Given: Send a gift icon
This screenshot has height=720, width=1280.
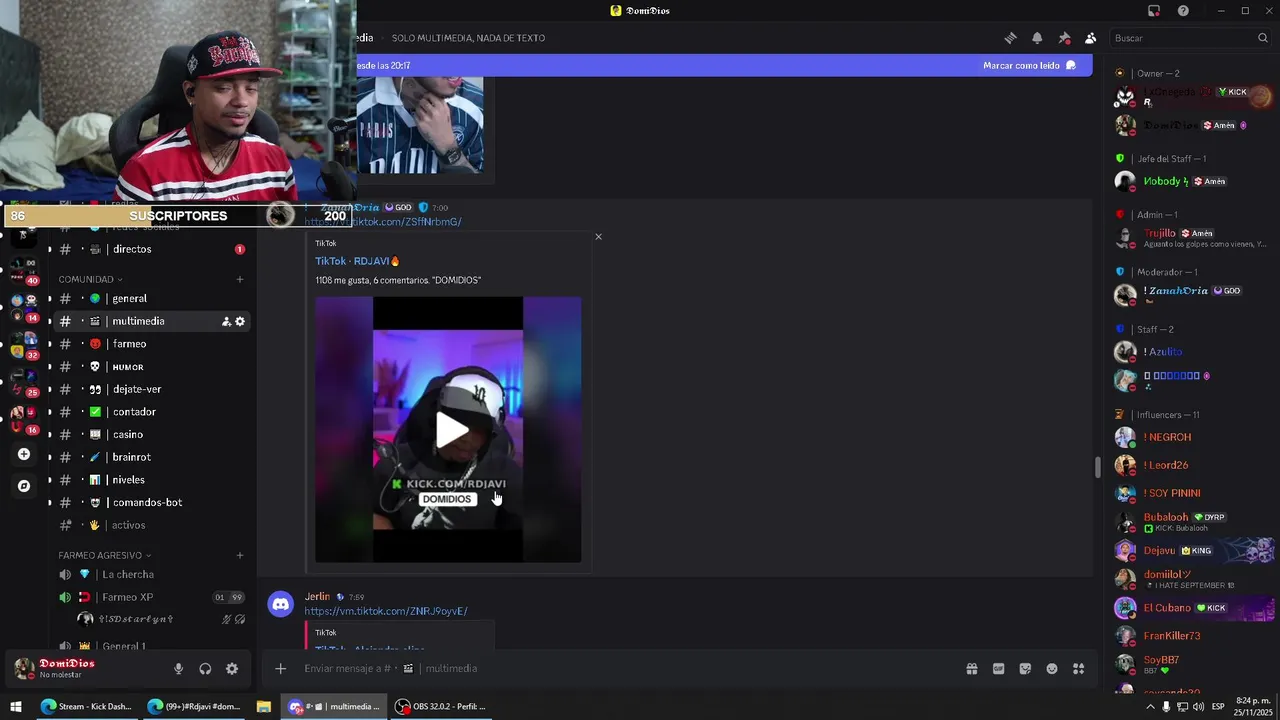Looking at the screenshot, I should (x=971, y=669).
